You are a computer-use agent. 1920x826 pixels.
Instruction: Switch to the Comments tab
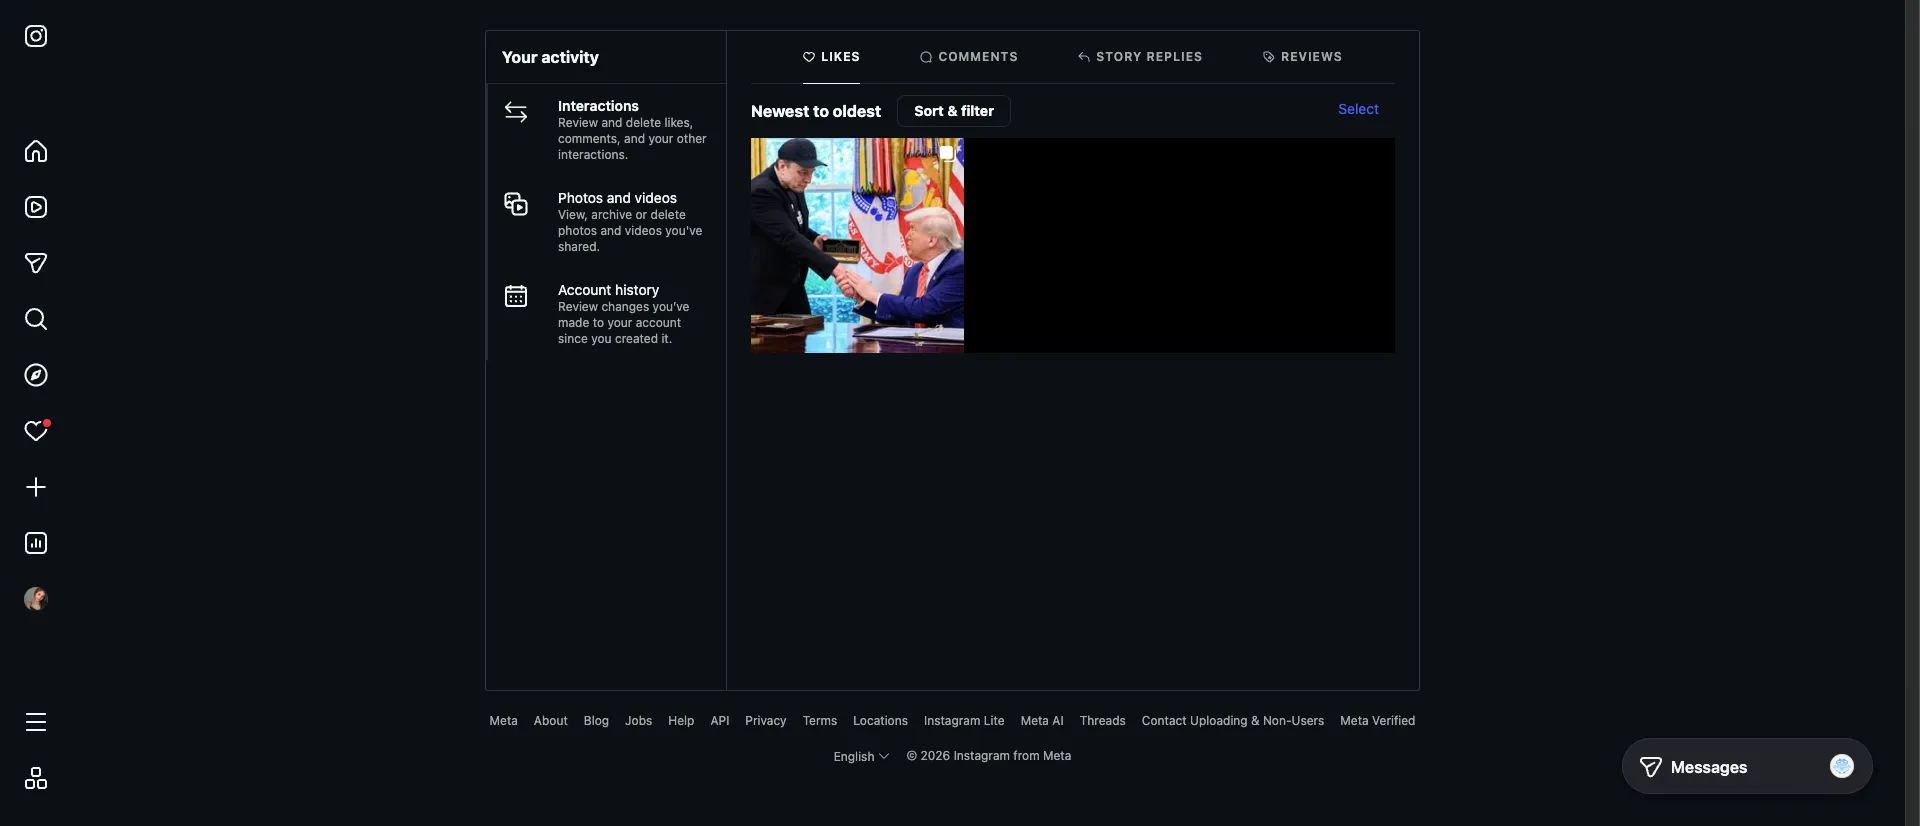968,57
